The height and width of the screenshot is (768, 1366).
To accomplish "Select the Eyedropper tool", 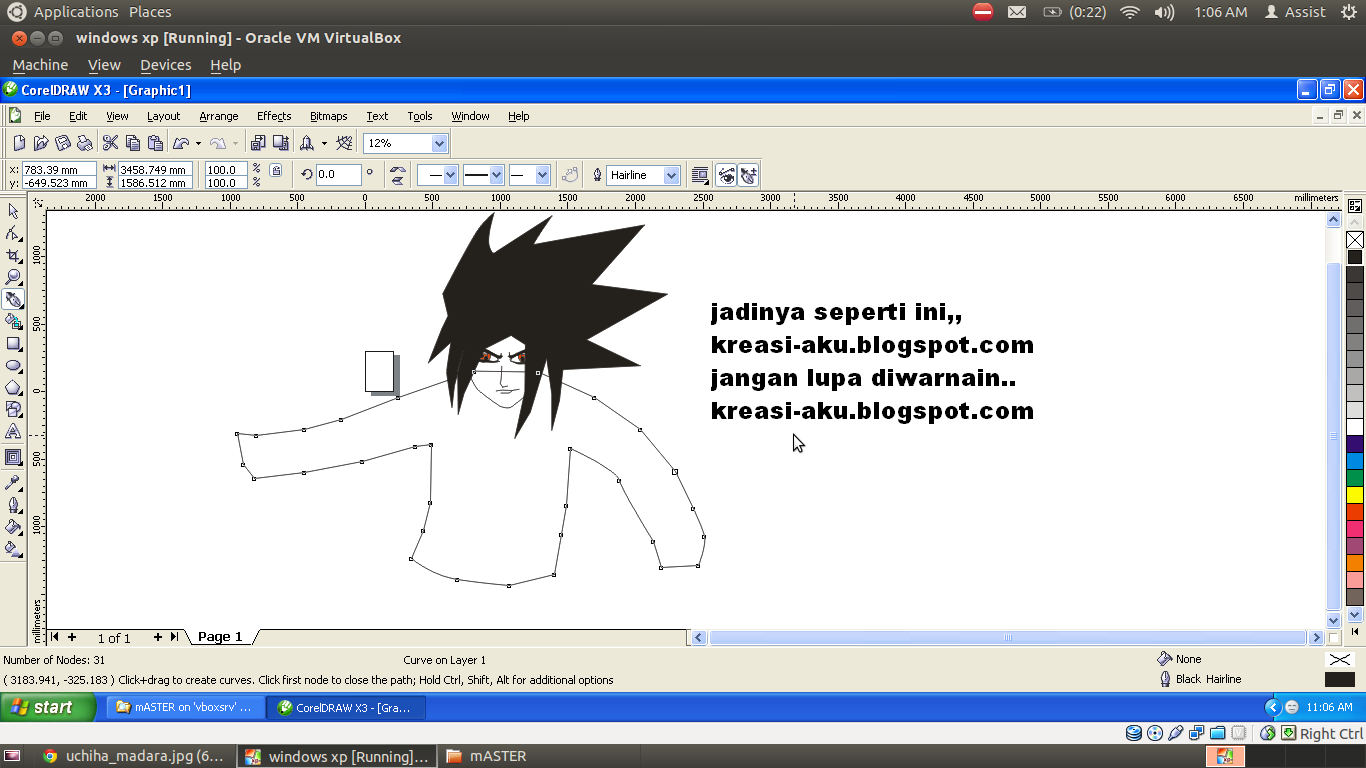I will tap(14, 482).
